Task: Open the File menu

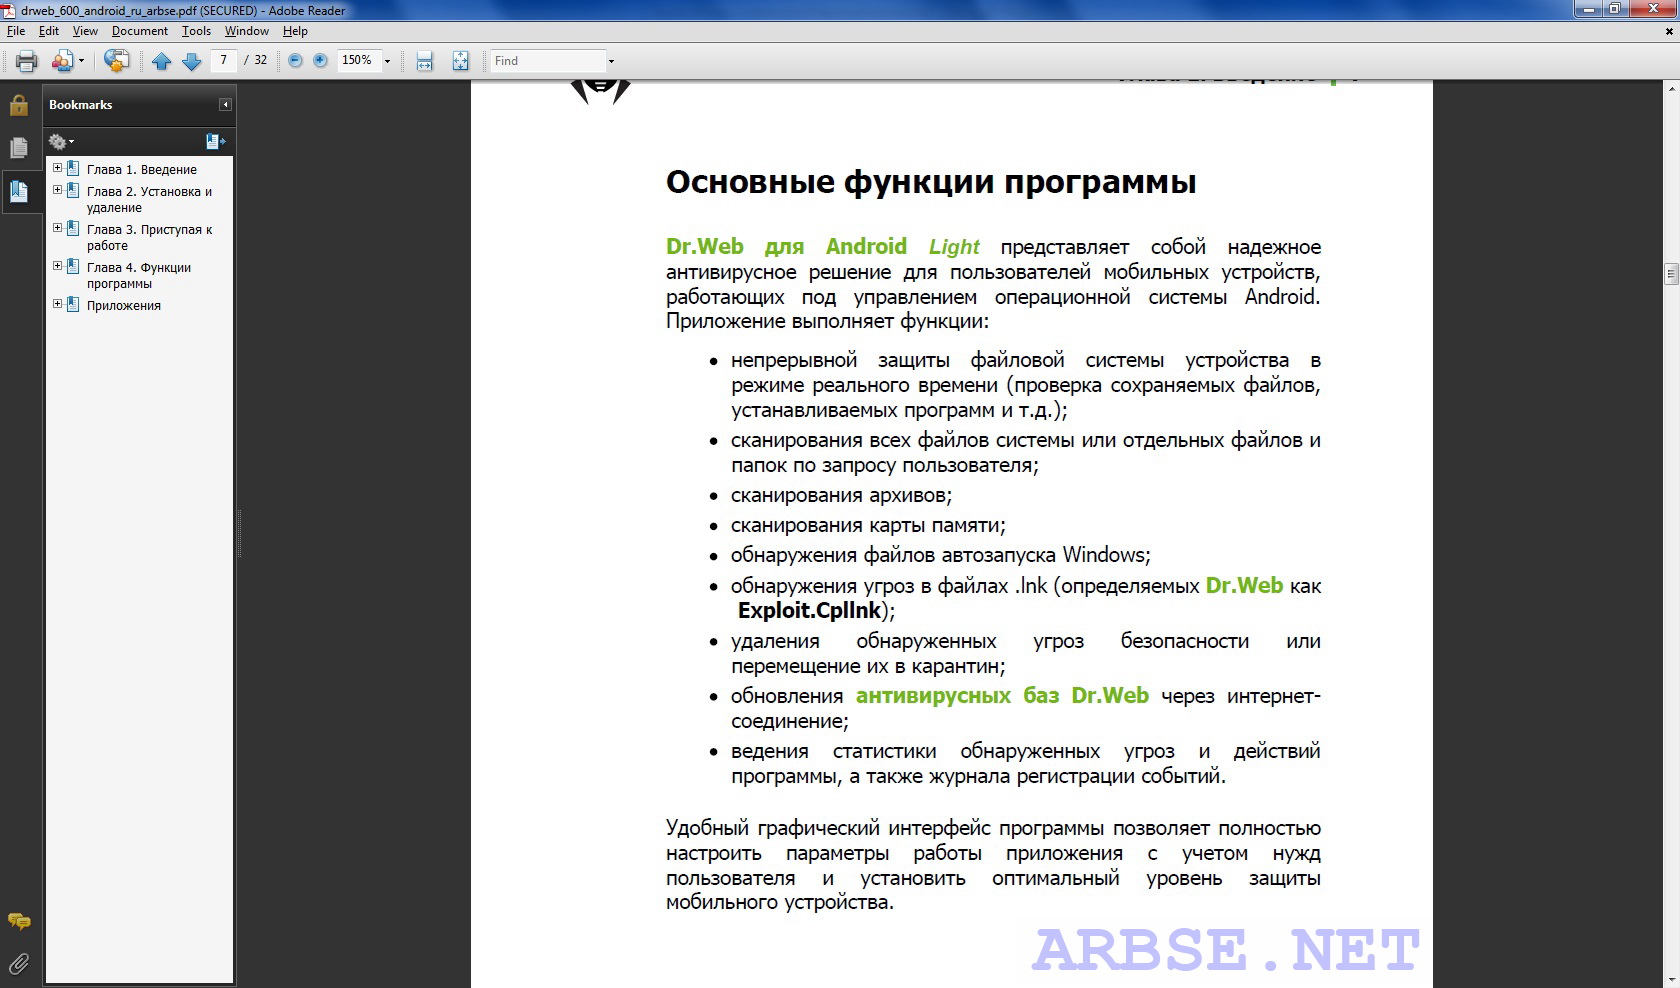Action: click(x=16, y=31)
